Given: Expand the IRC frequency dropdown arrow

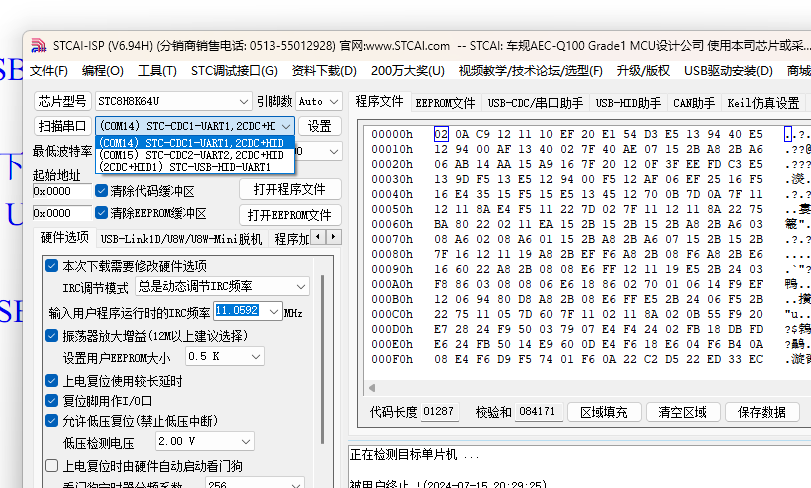Looking at the screenshot, I should [274, 311].
